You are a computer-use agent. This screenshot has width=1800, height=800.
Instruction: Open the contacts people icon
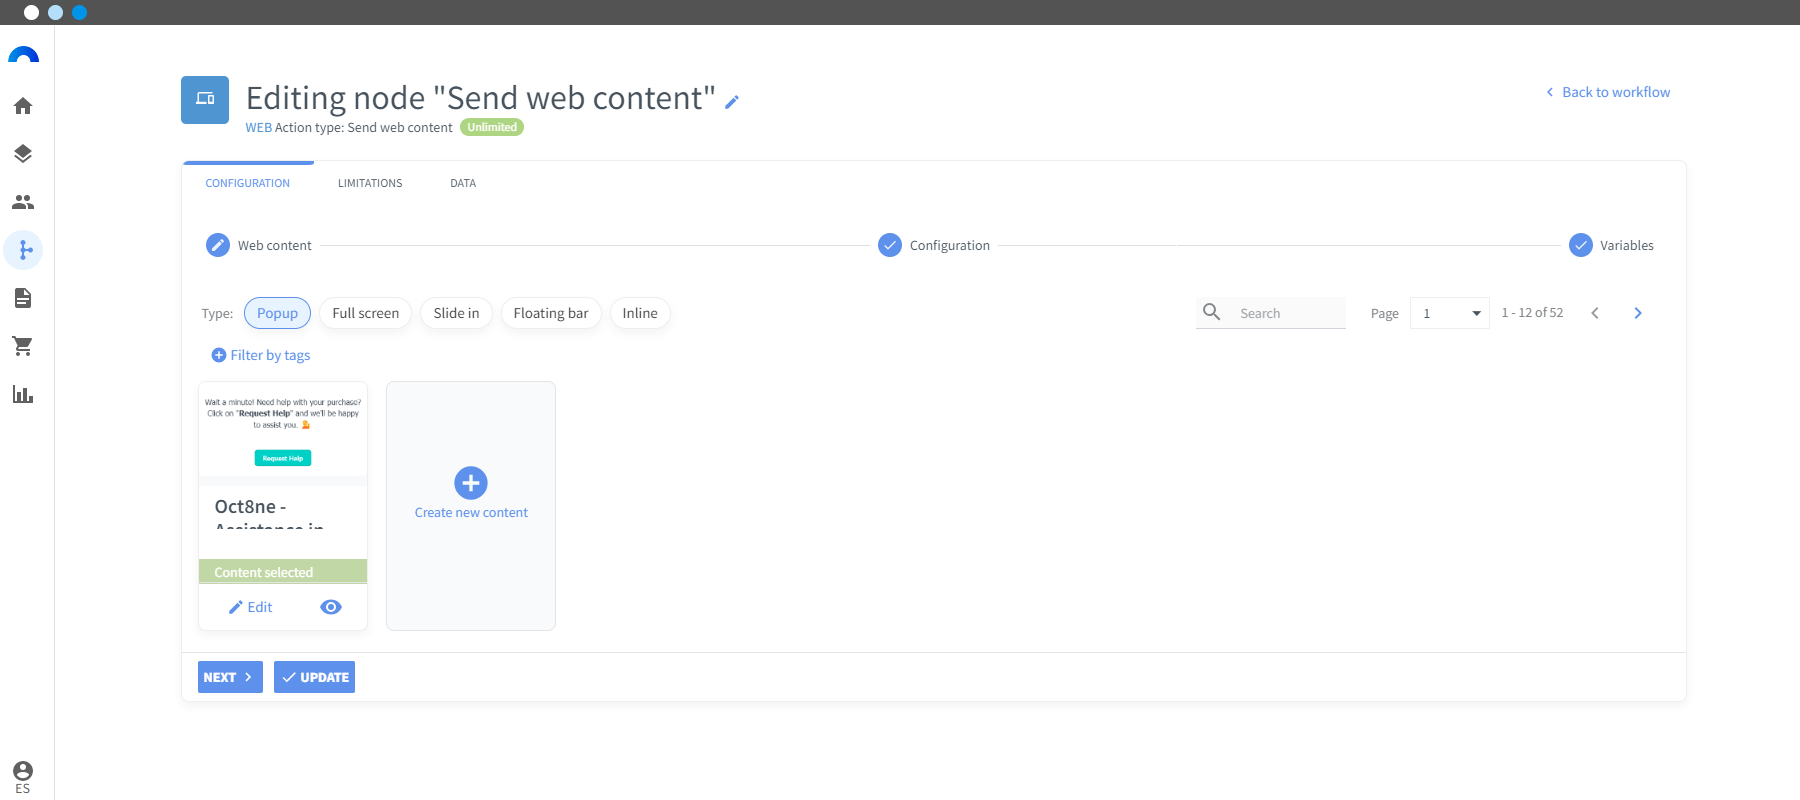[x=23, y=202]
